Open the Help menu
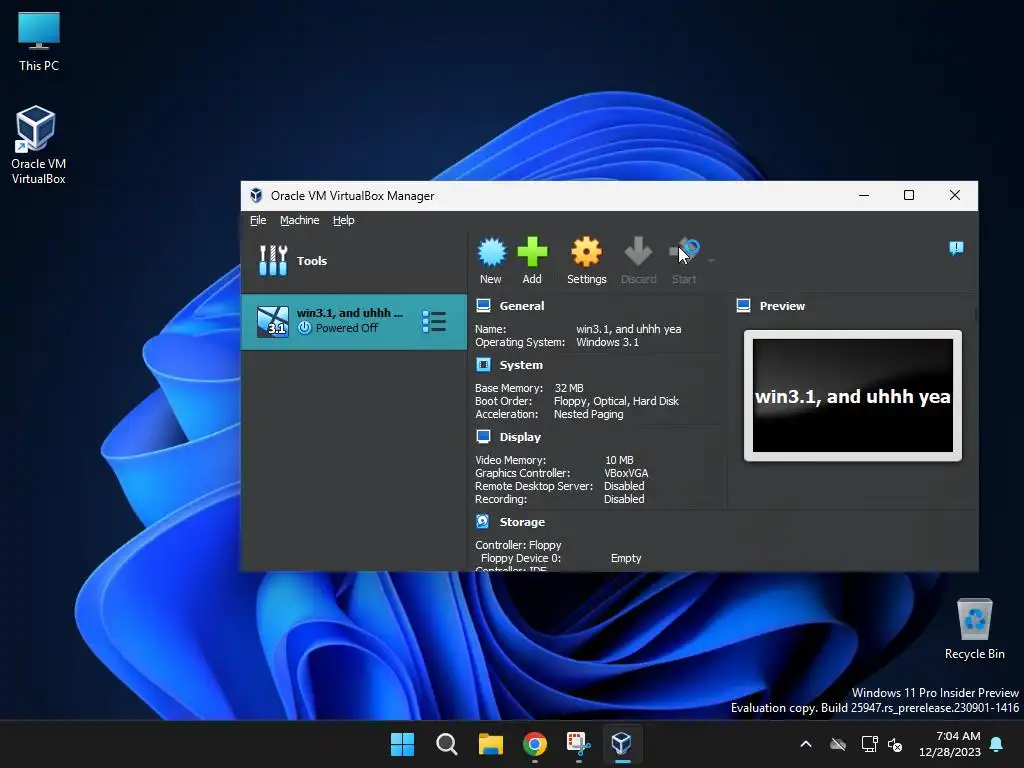Image resolution: width=1024 pixels, height=768 pixels. [x=344, y=220]
